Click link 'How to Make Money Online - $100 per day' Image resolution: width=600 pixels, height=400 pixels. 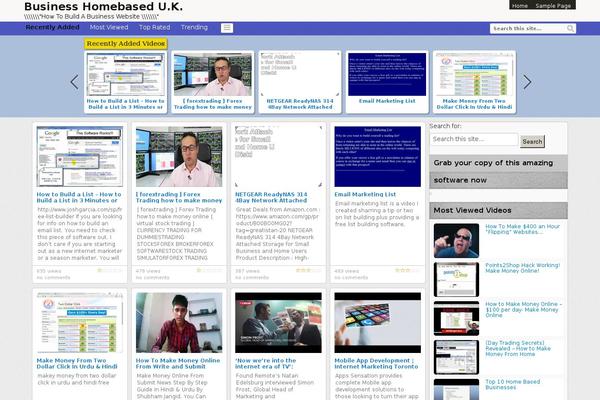point(523,309)
